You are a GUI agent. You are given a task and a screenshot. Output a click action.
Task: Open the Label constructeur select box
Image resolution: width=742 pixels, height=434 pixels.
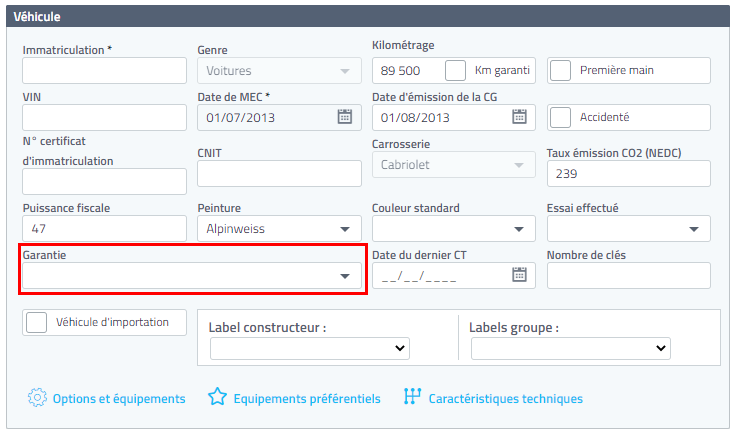pos(310,348)
